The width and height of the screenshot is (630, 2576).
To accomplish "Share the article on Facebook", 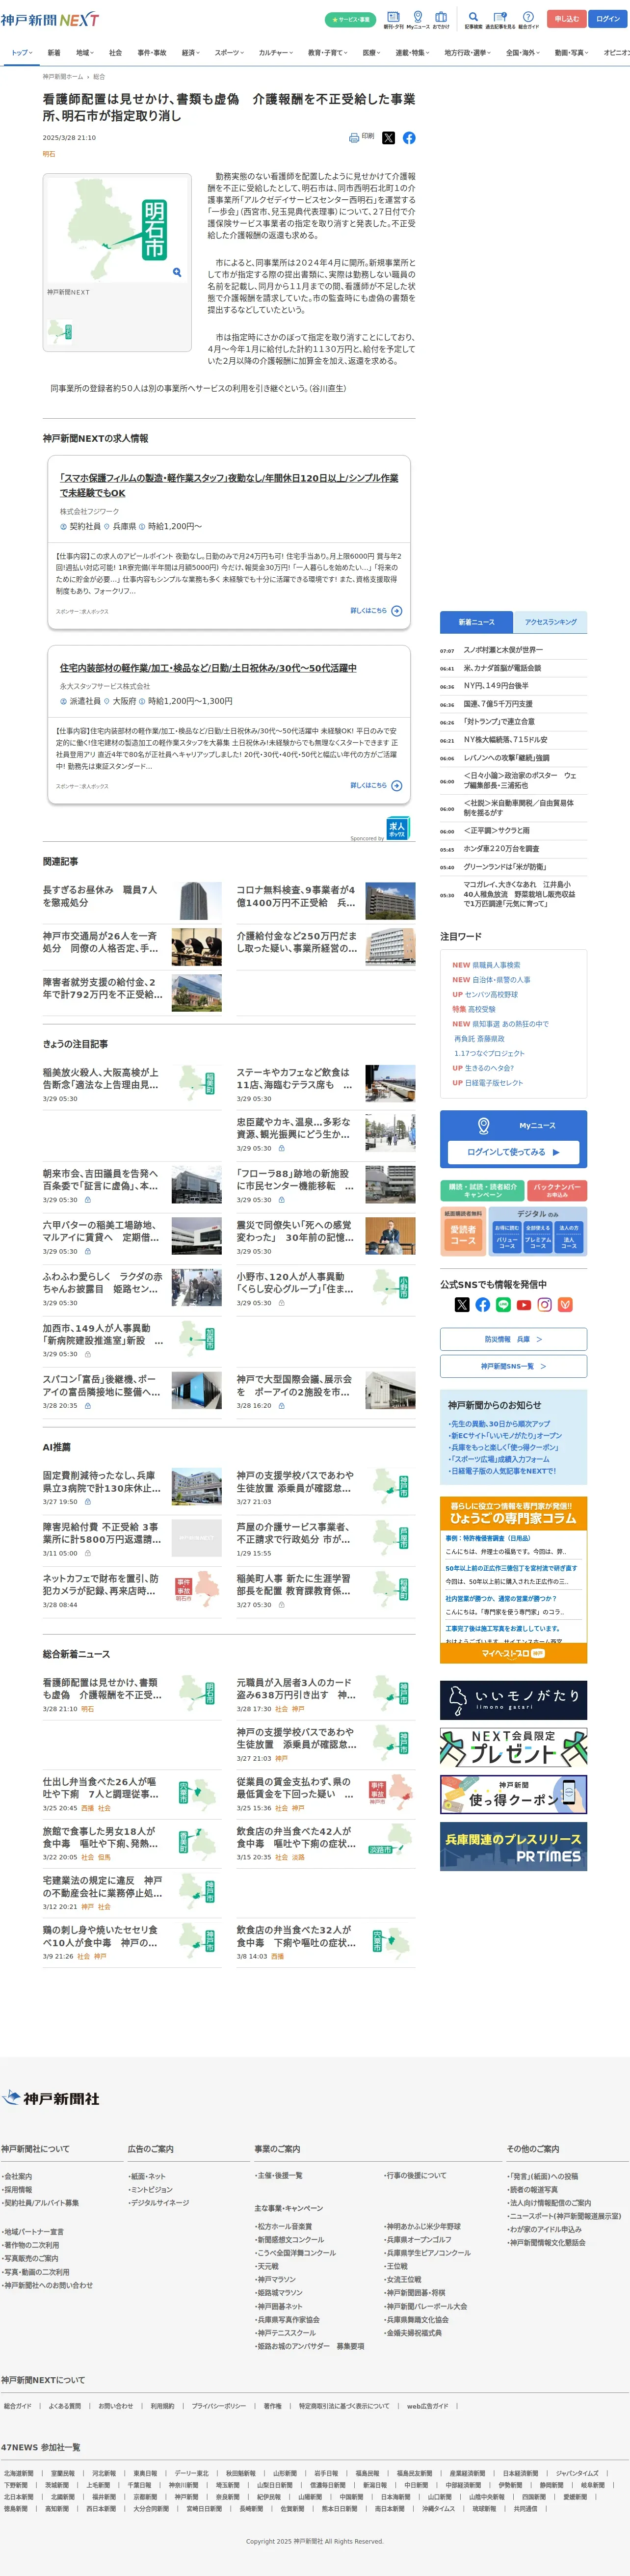I will coord(409,138).
